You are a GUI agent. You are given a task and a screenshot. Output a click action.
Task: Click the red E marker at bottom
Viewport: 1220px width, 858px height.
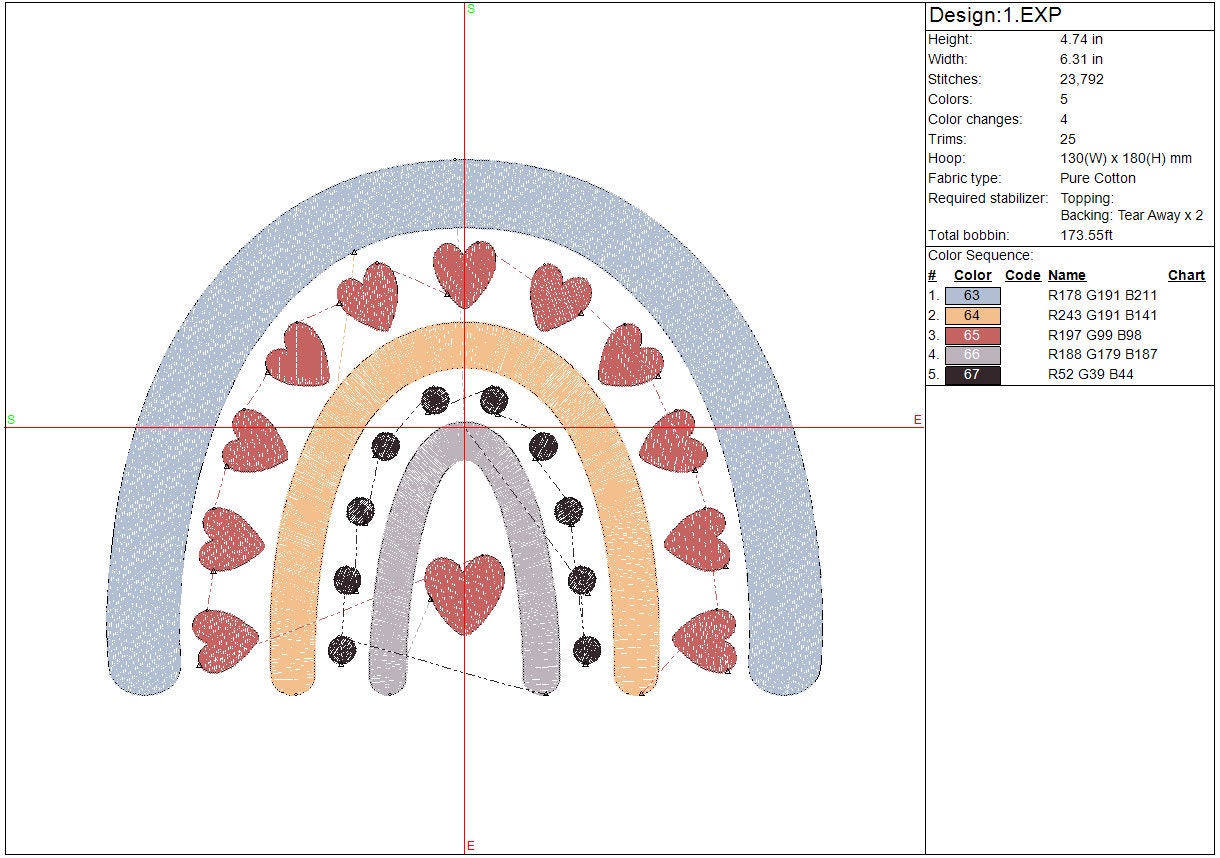click(x=470, y=846)
